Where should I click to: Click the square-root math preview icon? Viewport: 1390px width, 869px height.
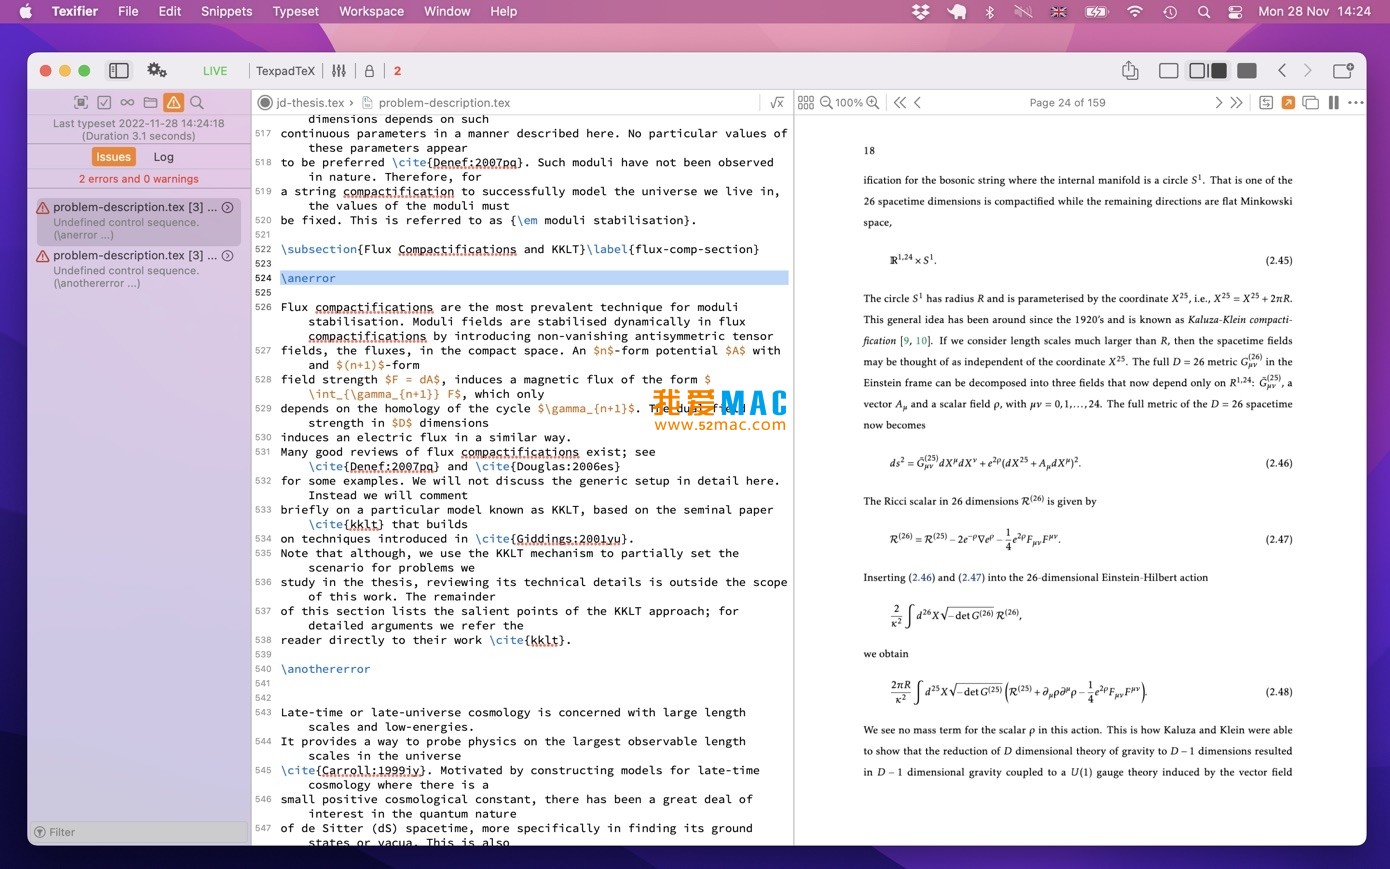[777, 102]
